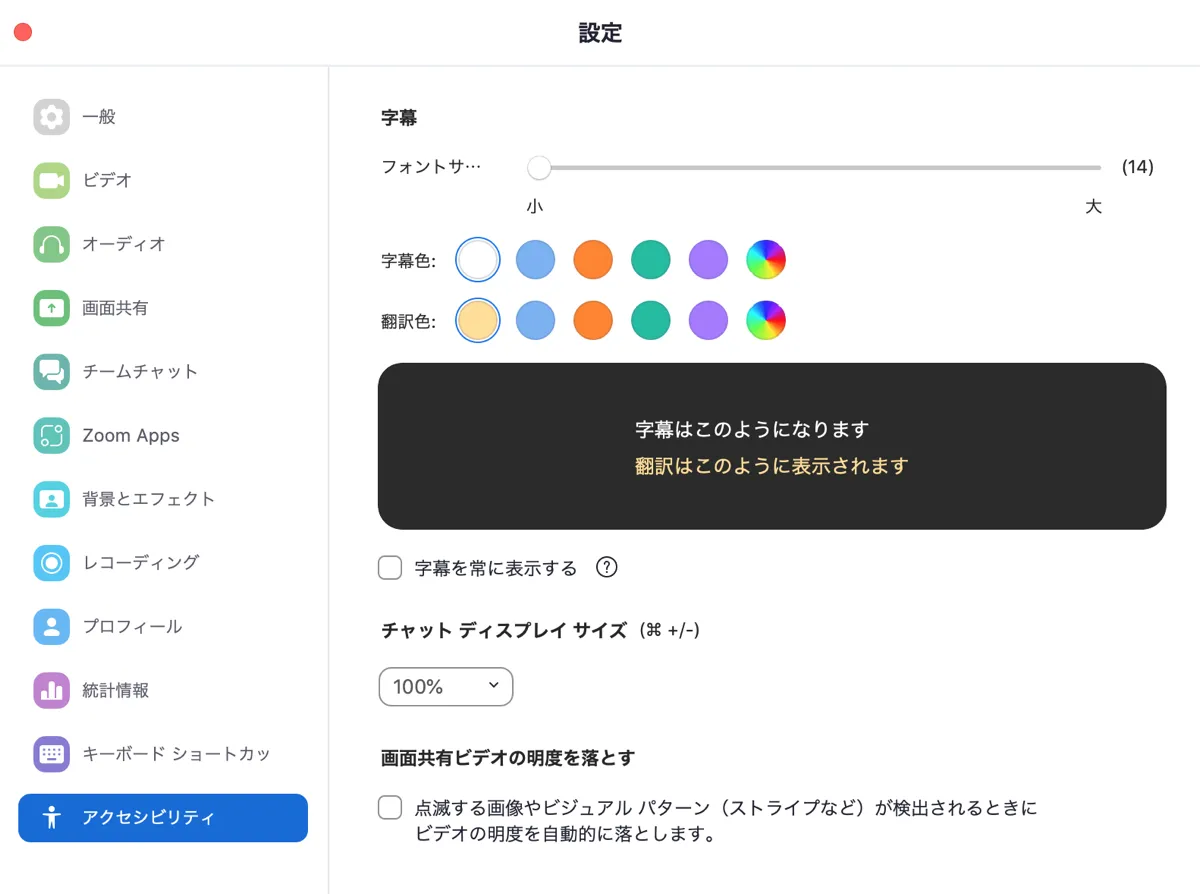Click the Statistics (統計情報) bar chart icon
Image resolution: width=1200 pixels, height=894 pixels.
click(51, 690)
